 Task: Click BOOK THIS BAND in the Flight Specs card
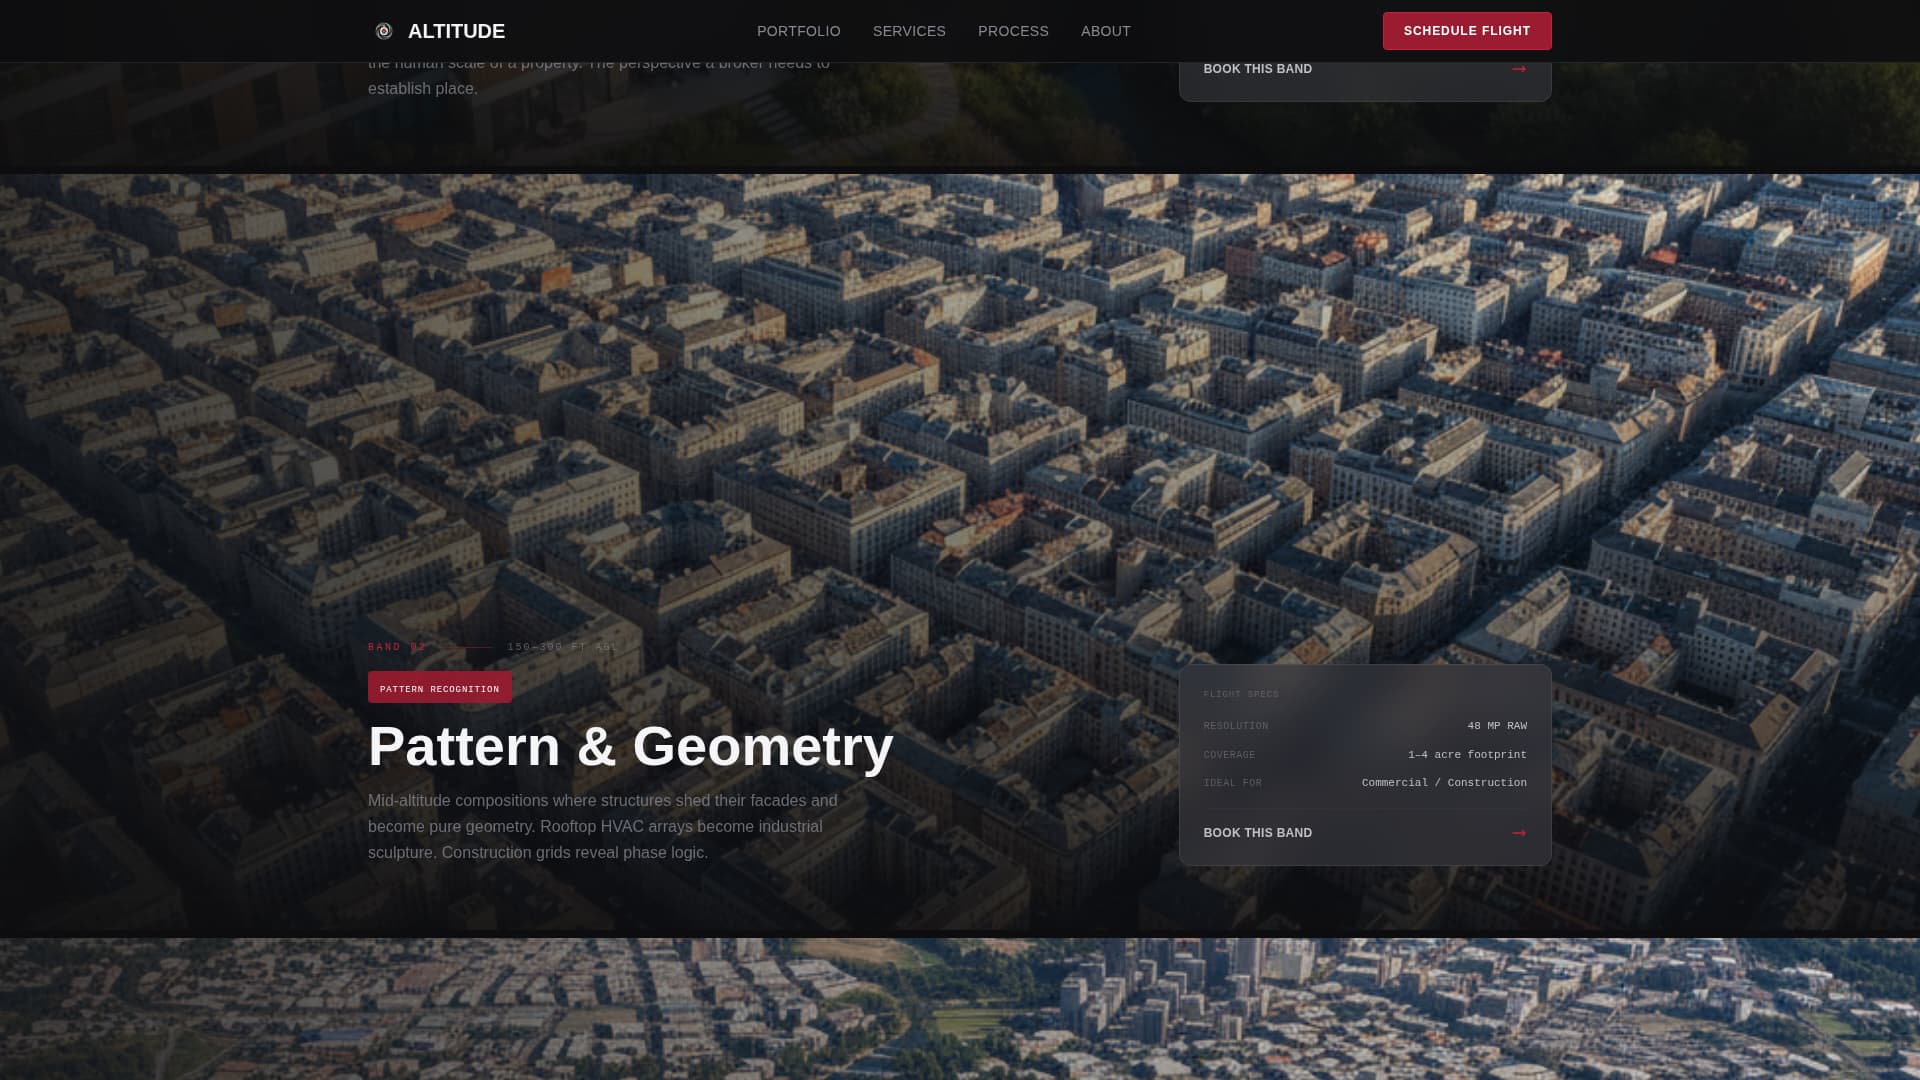[1257, 832]
